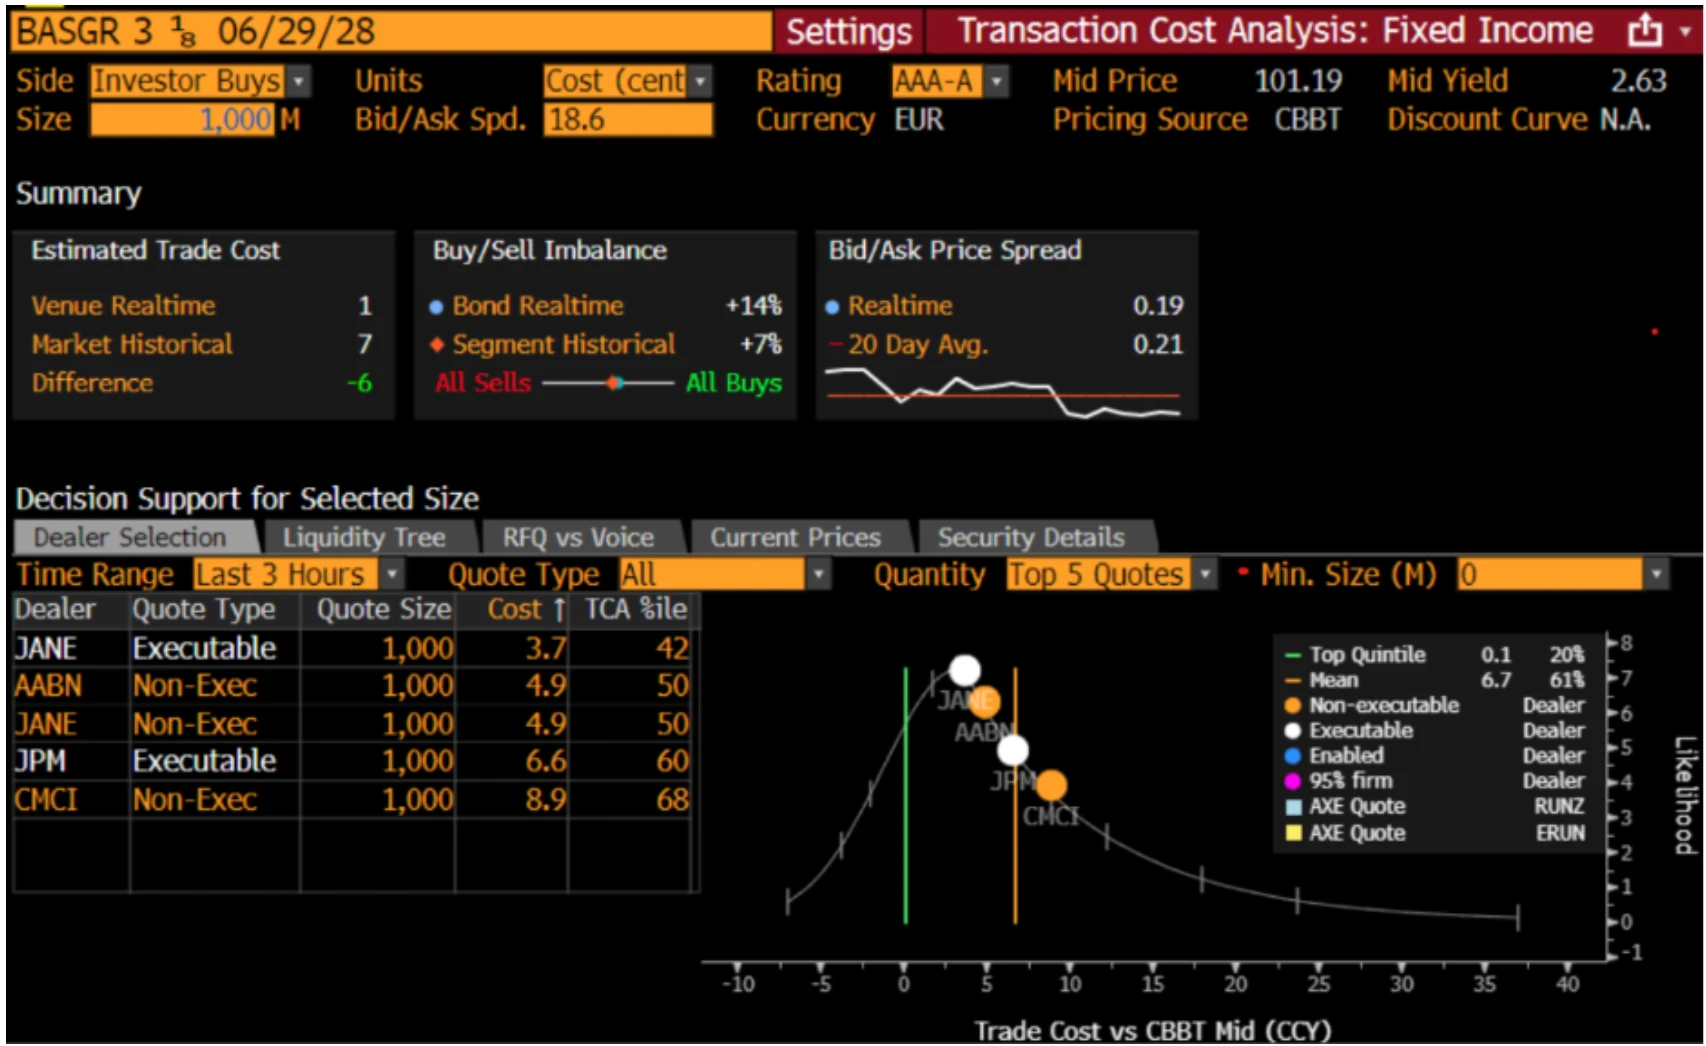Click the export share icon

coord(1645,32)
